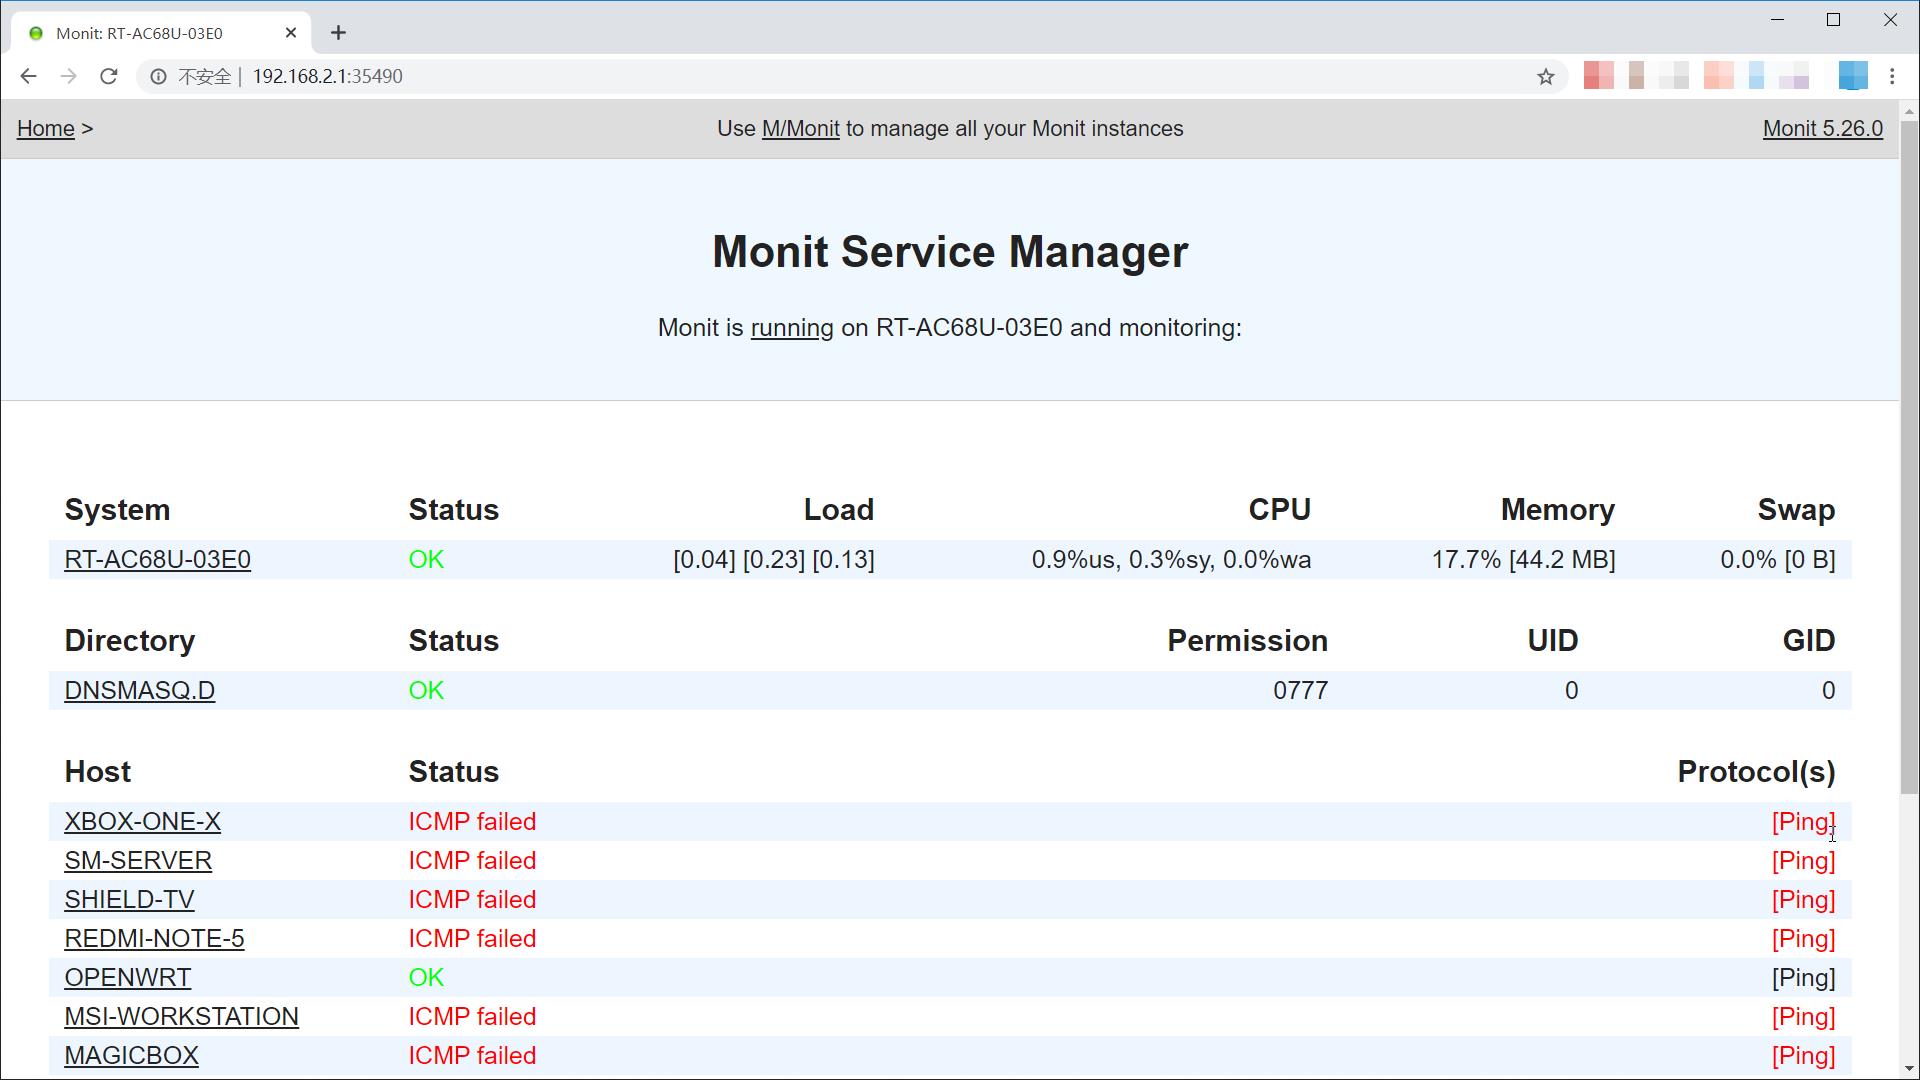Reload the Monit page
This screenshot has width=1920, height=1080.
(109, 76)
